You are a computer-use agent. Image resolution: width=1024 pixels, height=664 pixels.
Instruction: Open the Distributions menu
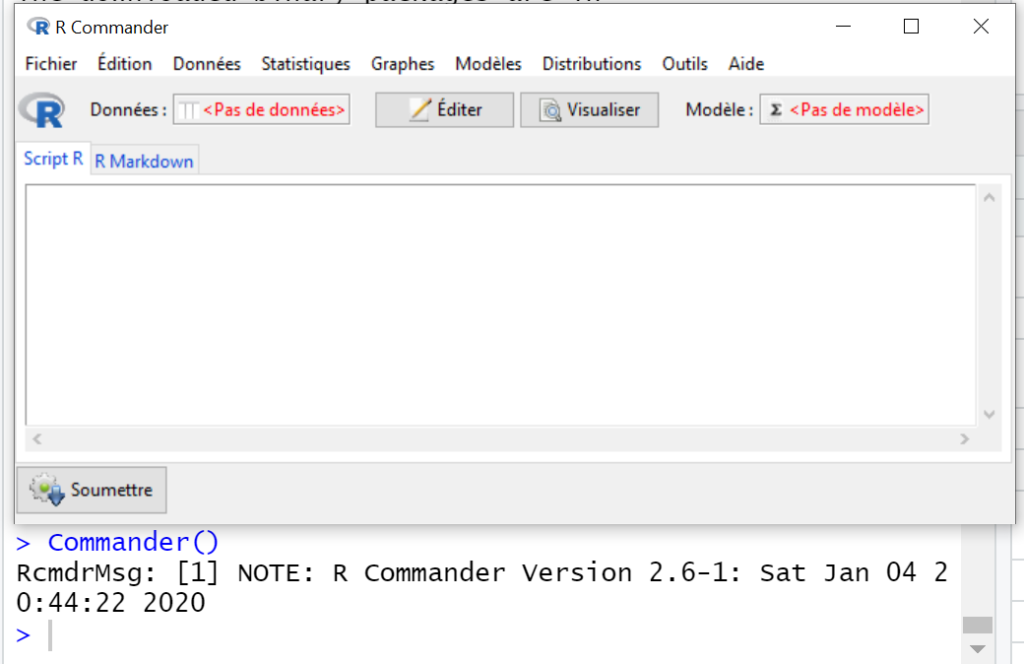coord(591,63)
